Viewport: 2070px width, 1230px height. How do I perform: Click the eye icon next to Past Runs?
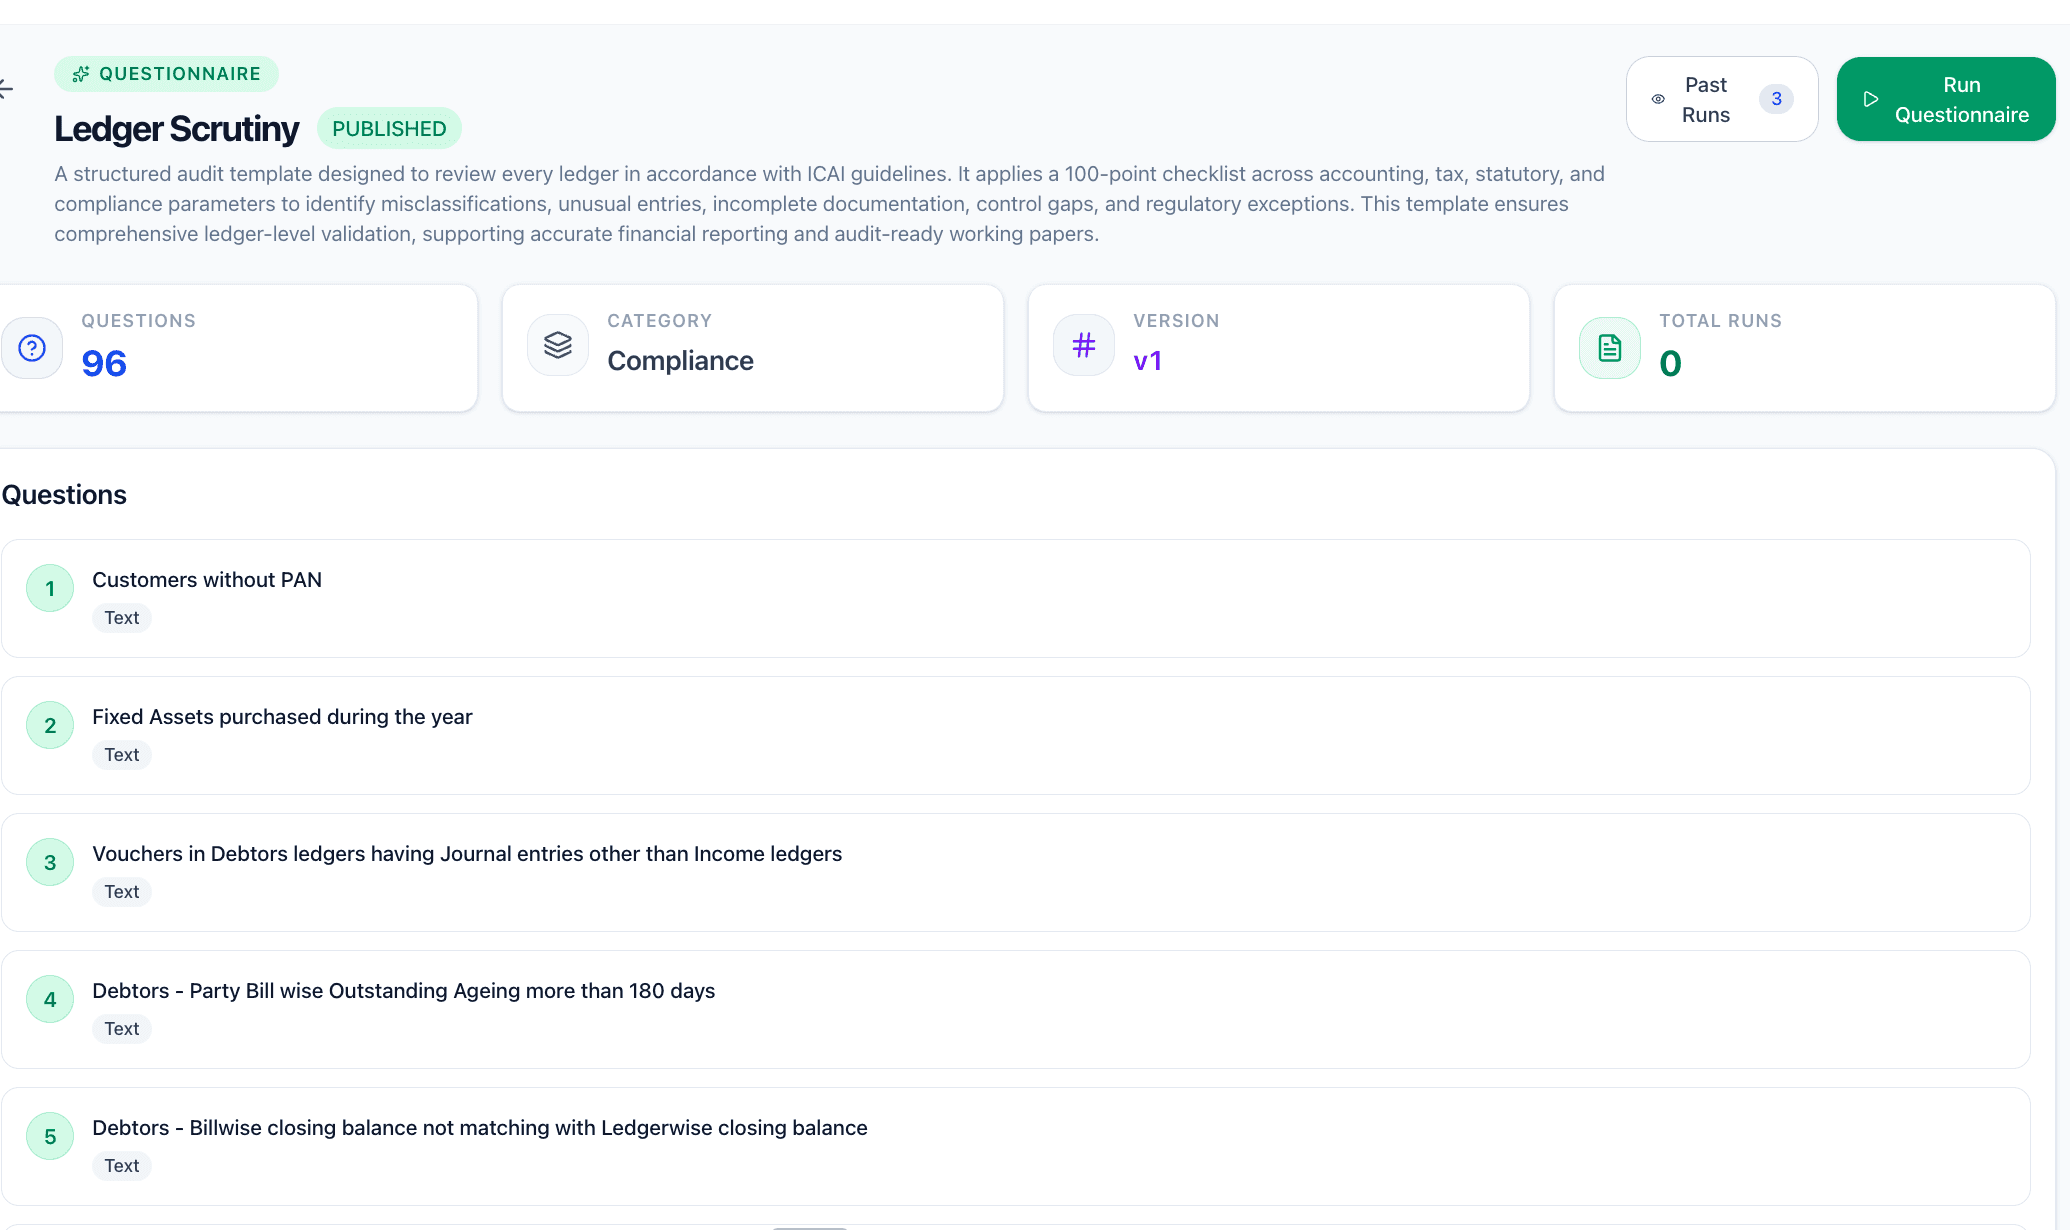click(x=1658, y=99)
